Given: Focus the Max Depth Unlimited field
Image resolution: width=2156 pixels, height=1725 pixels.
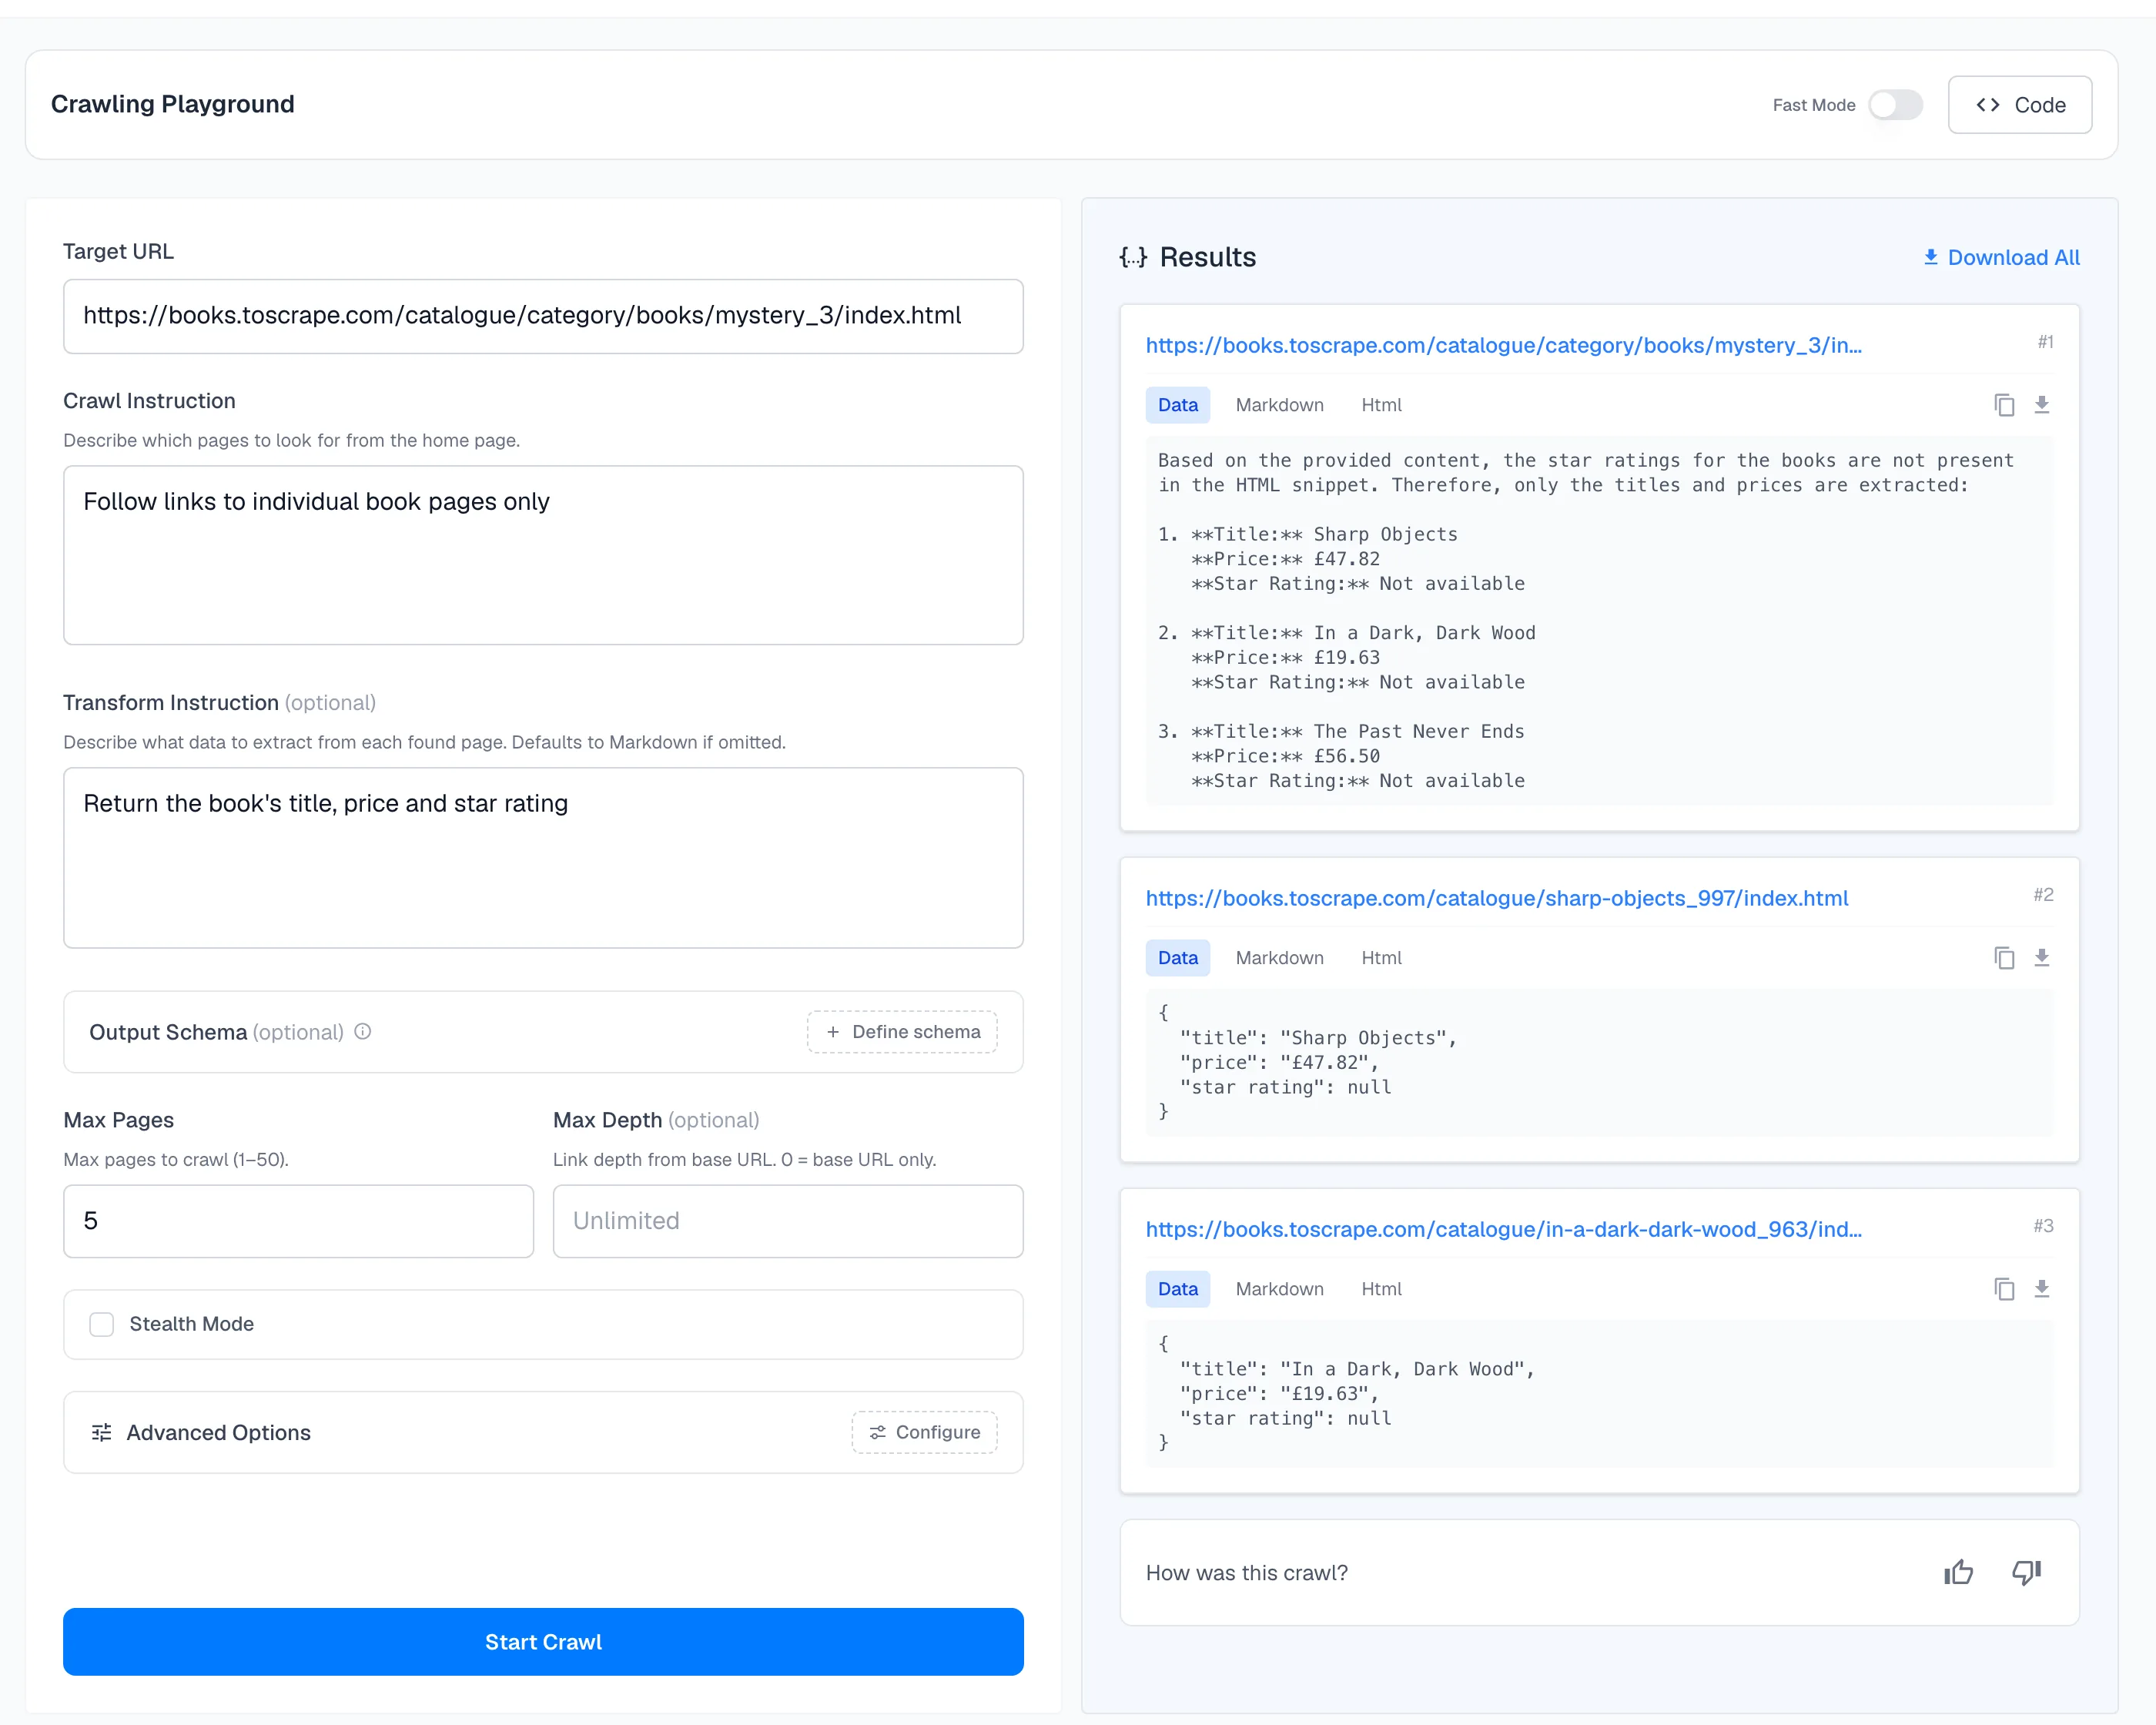Looking at the screenshot, I should pyautogui.click(x=788, y=1221).
